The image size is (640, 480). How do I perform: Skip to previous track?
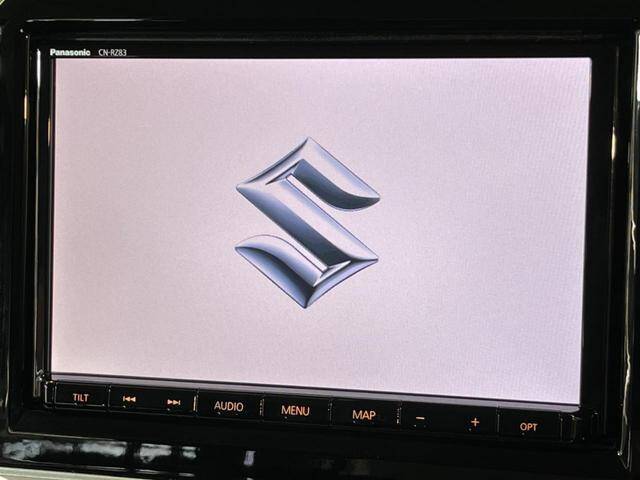pyautogui.click(x=129, y=399)
